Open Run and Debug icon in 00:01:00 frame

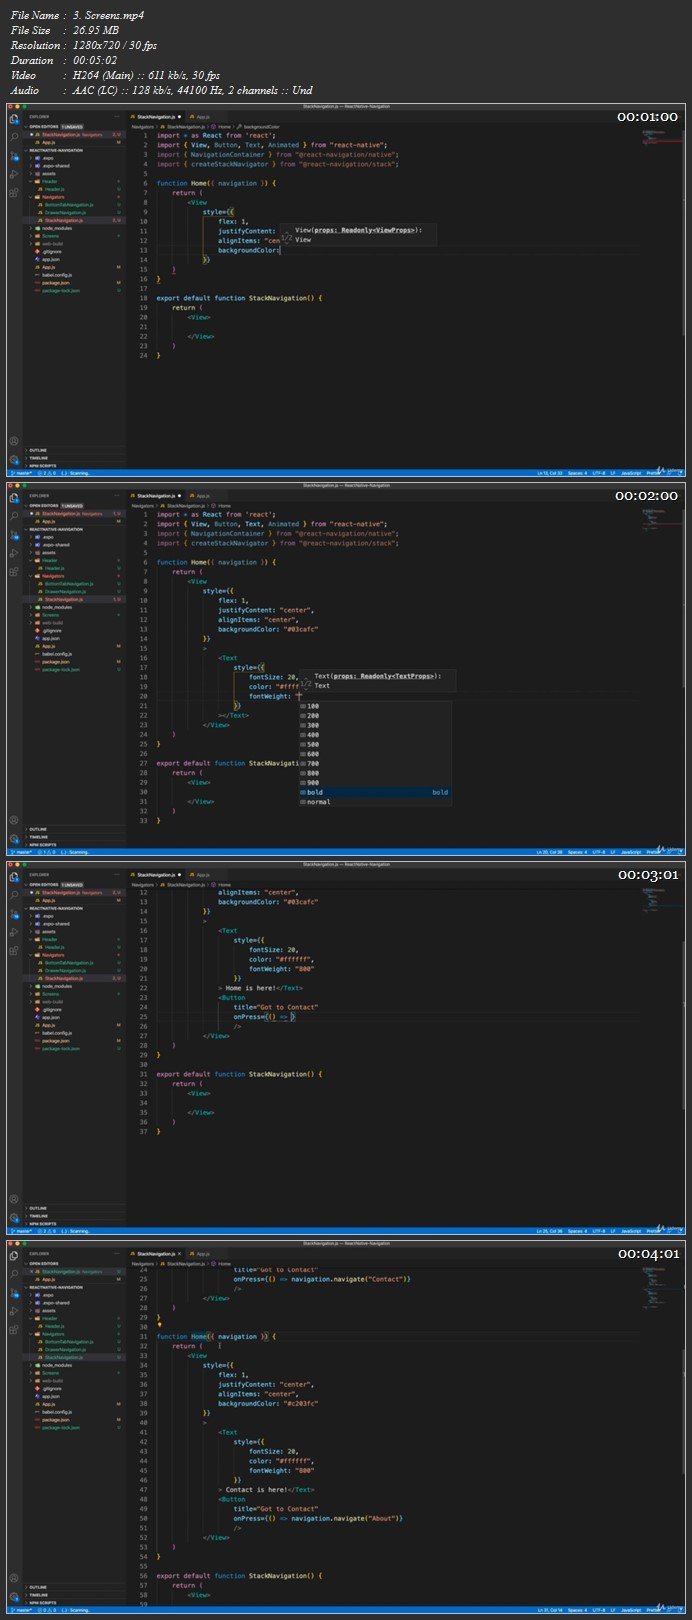click(14, 174)
